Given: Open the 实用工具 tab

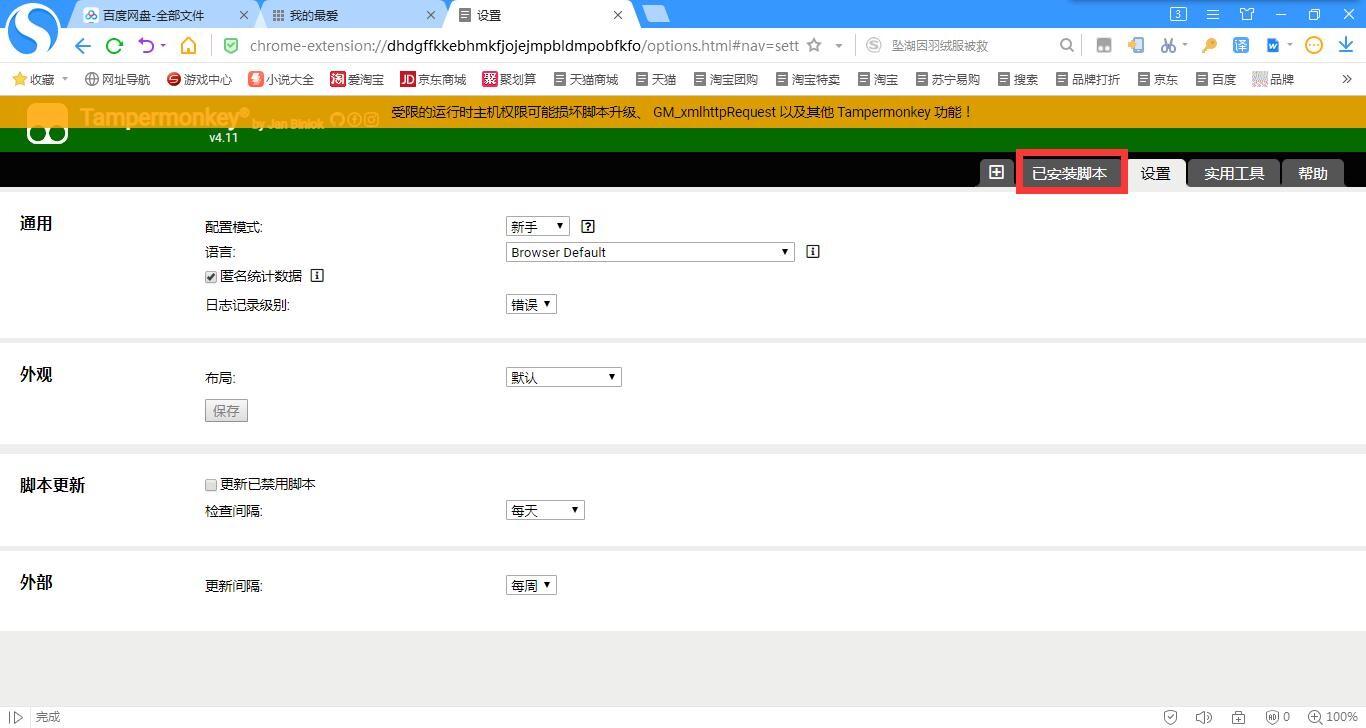Looking at the screenshot, I should coord(1233,173).
